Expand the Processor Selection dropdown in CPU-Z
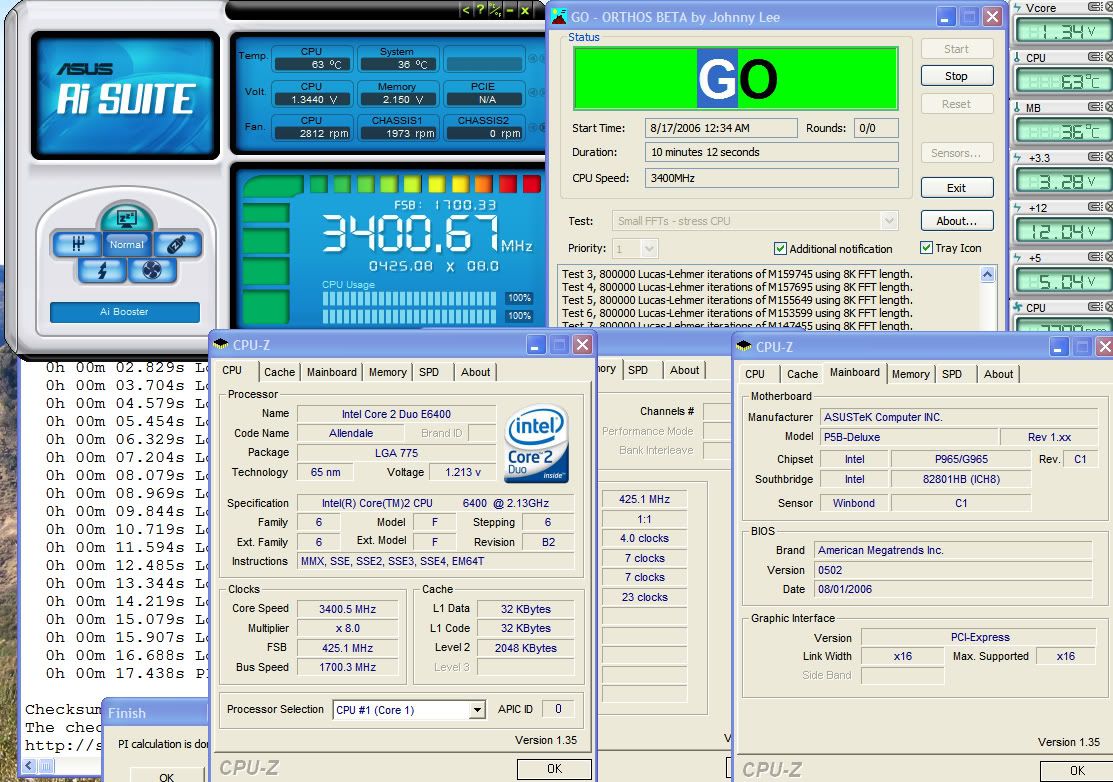 [x=478, y=710]
